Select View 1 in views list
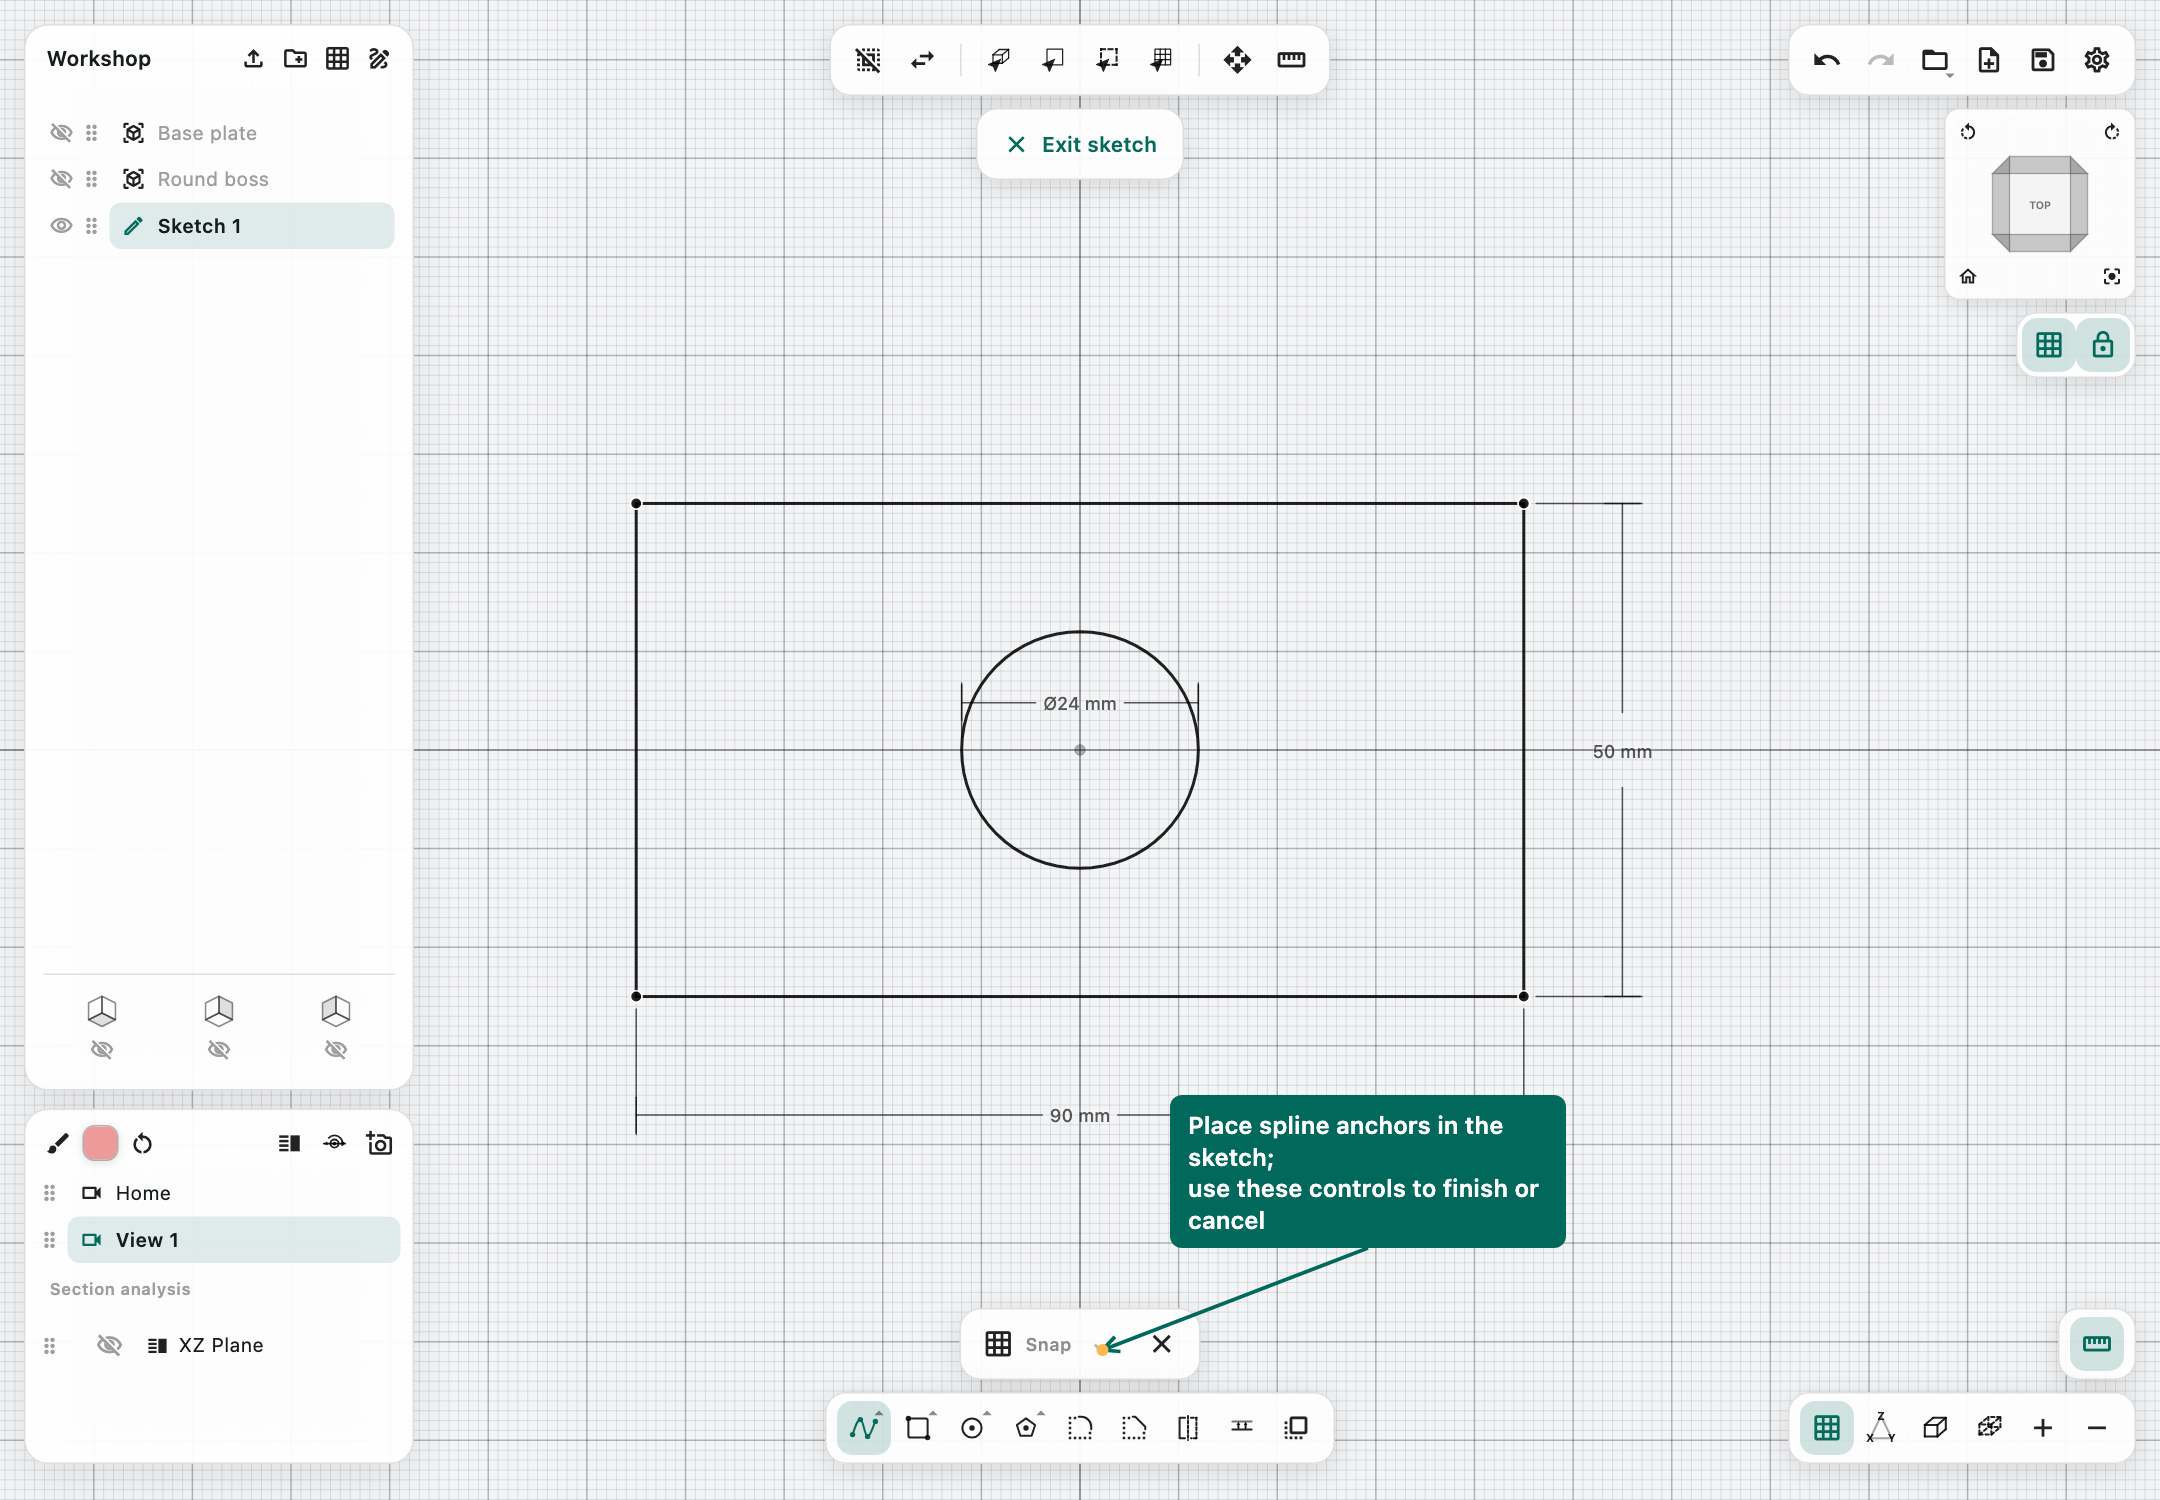Screen dimensions: 2160x1500 click(234, 1240)
